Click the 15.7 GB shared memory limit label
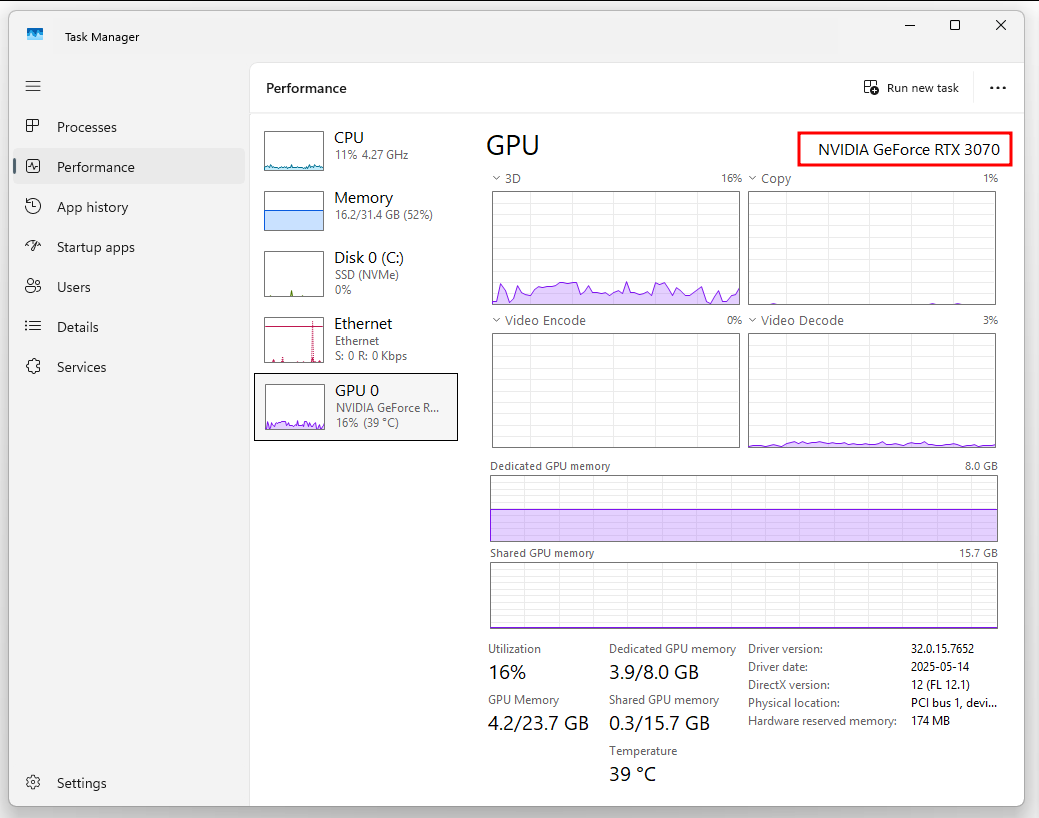The height and width of the screenshot is (818, 1039). (x=978, y=553)
